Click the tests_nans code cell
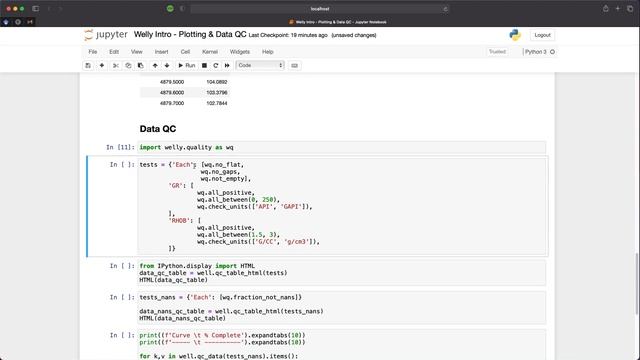Image resolution: width=640 pixels, height=360 pixels. click(x=342, y=308)
